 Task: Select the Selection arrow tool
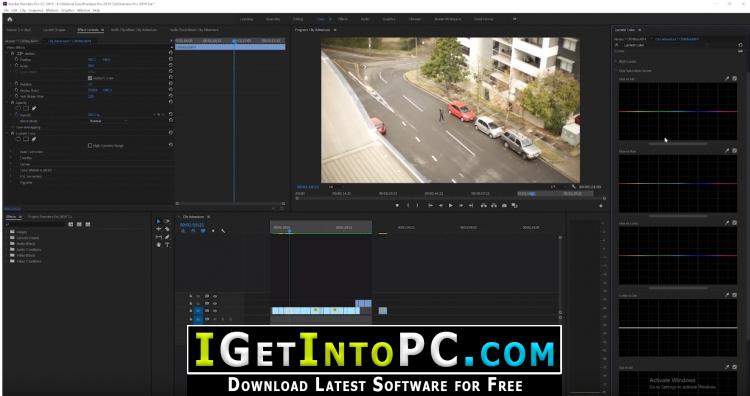(159, 221)
